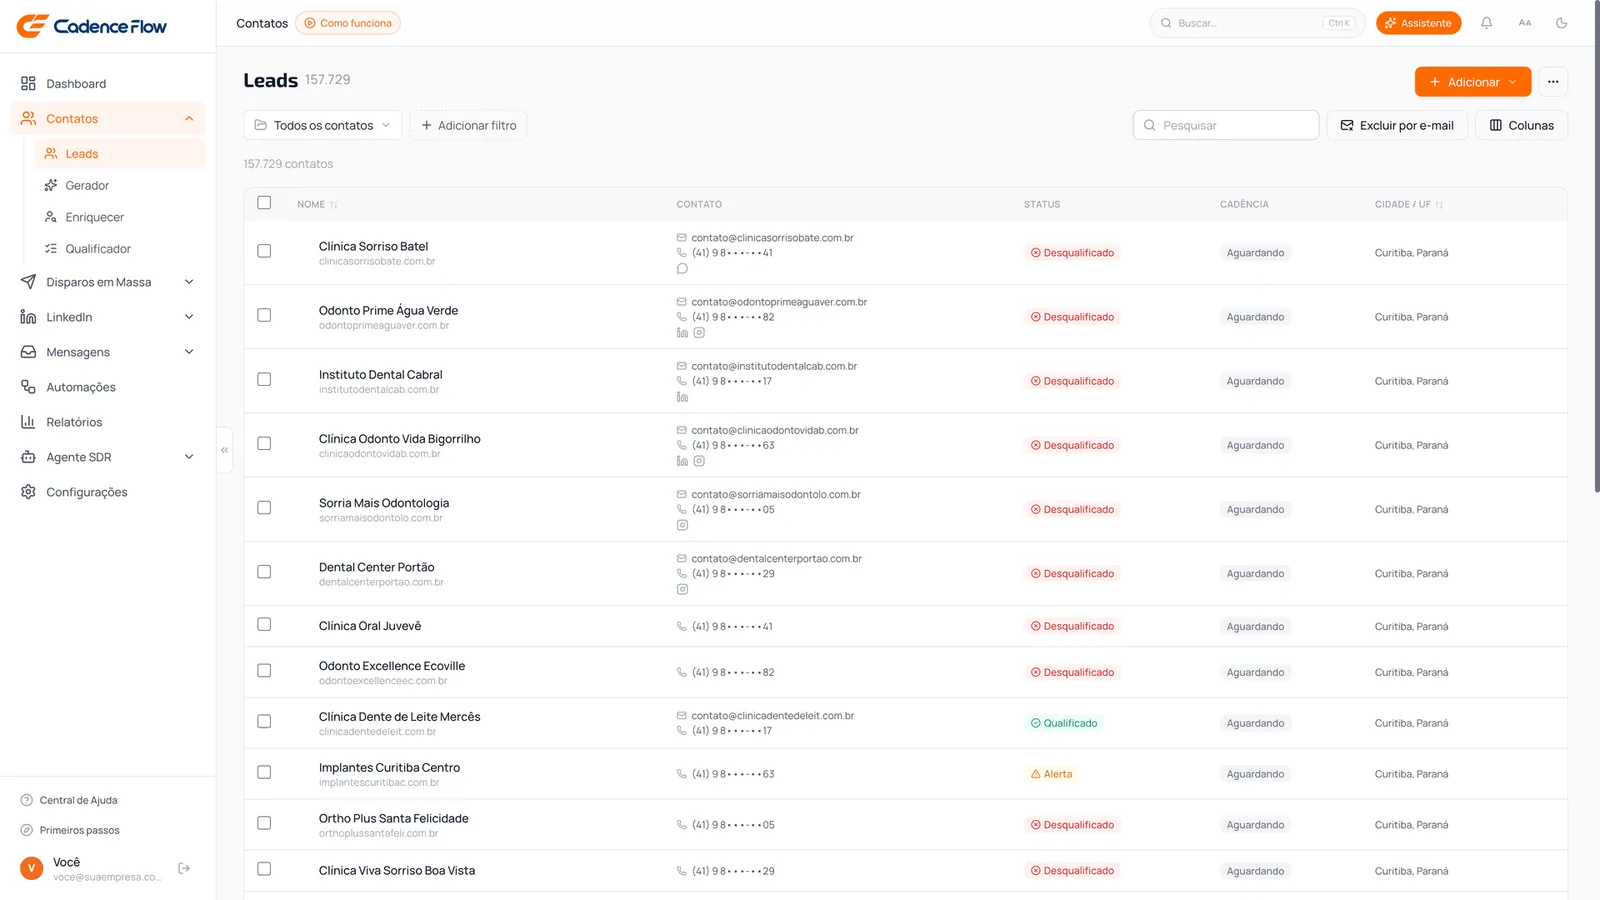Open Colunas button
This screenshot has height=900, width=1600.
tap(1521, 125)
